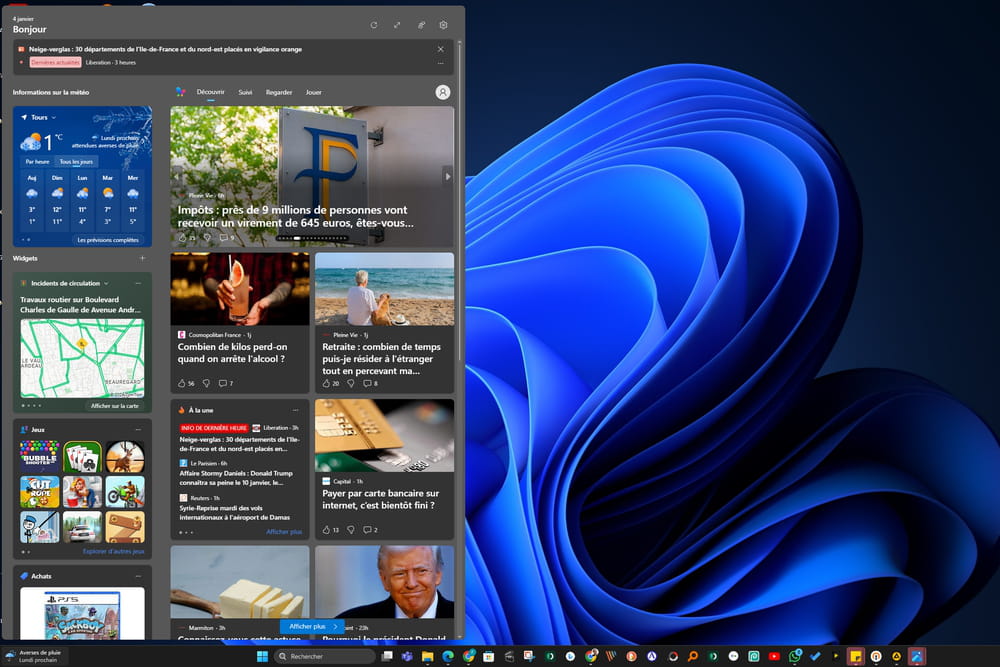Open Microsoft Edge from the taskbar
Screen dimensions: 1000x667
click(x=448, y=656)
